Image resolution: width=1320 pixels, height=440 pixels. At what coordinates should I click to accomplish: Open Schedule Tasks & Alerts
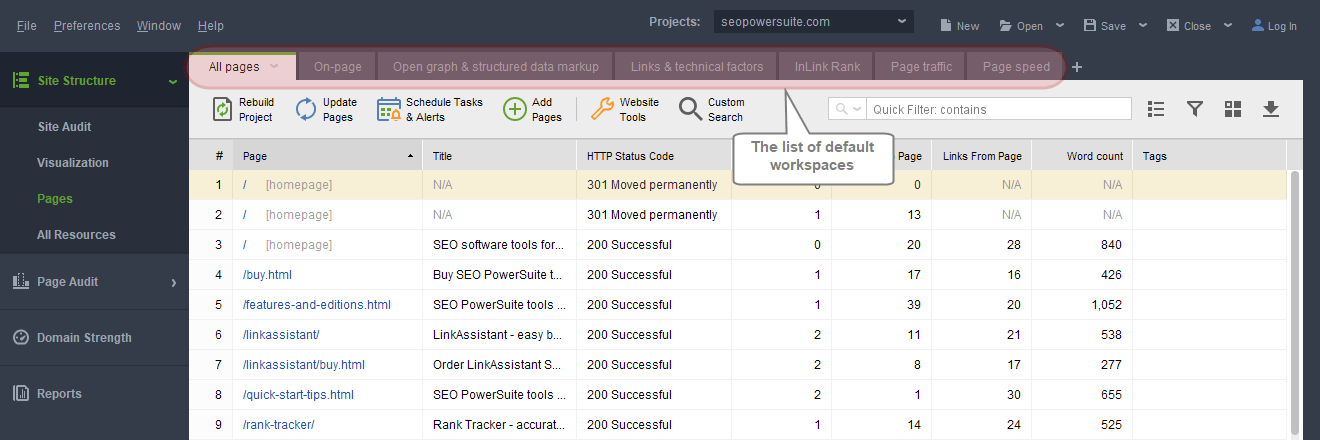pyautogui.click(x=430, y=109)
